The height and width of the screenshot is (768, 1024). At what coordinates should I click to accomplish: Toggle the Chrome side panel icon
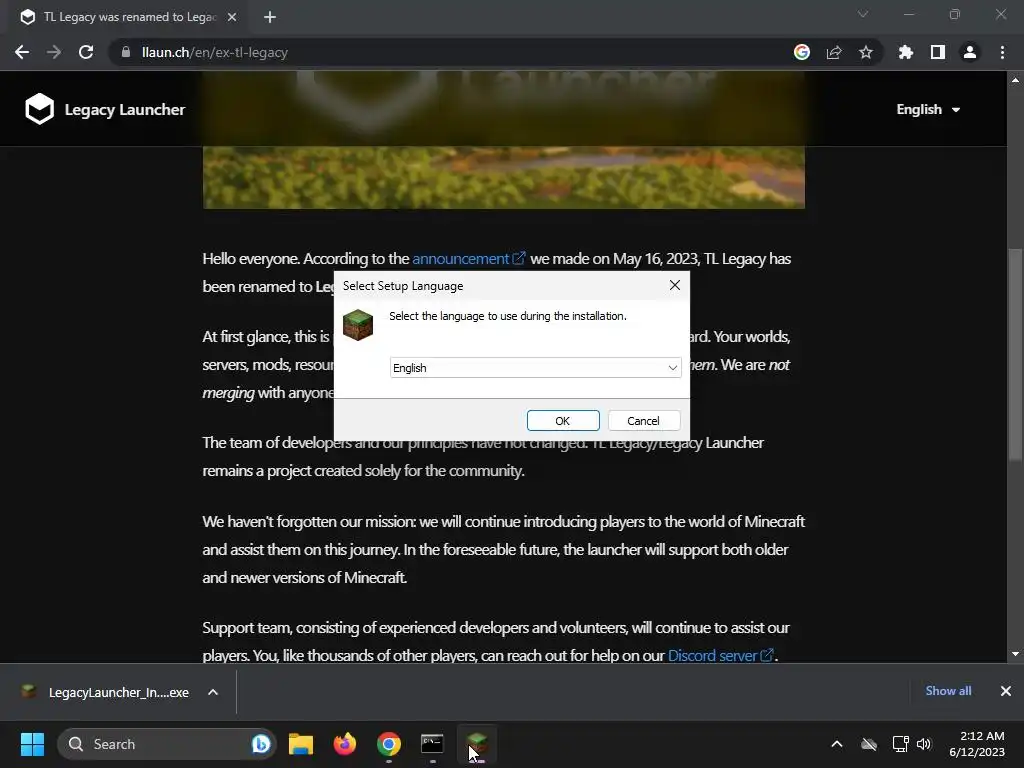pos(937,52)
